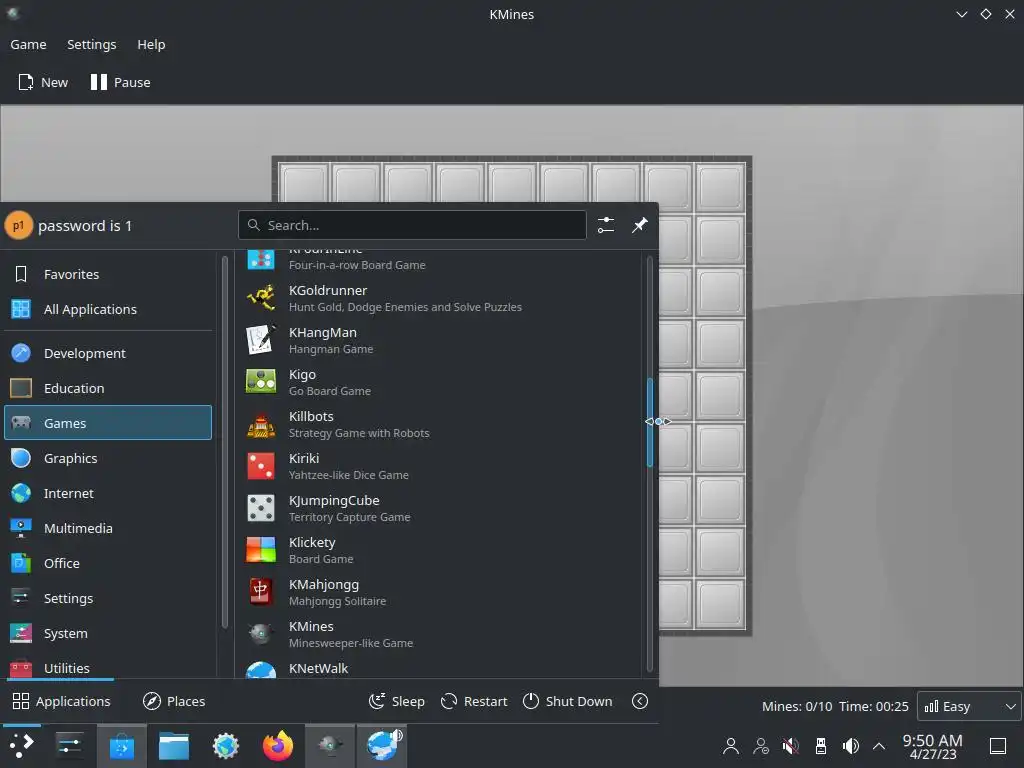The width and height of the screenshot is (1024, 768).
Task: Focus the launcher Search field
Action: (x=412, y=225)
